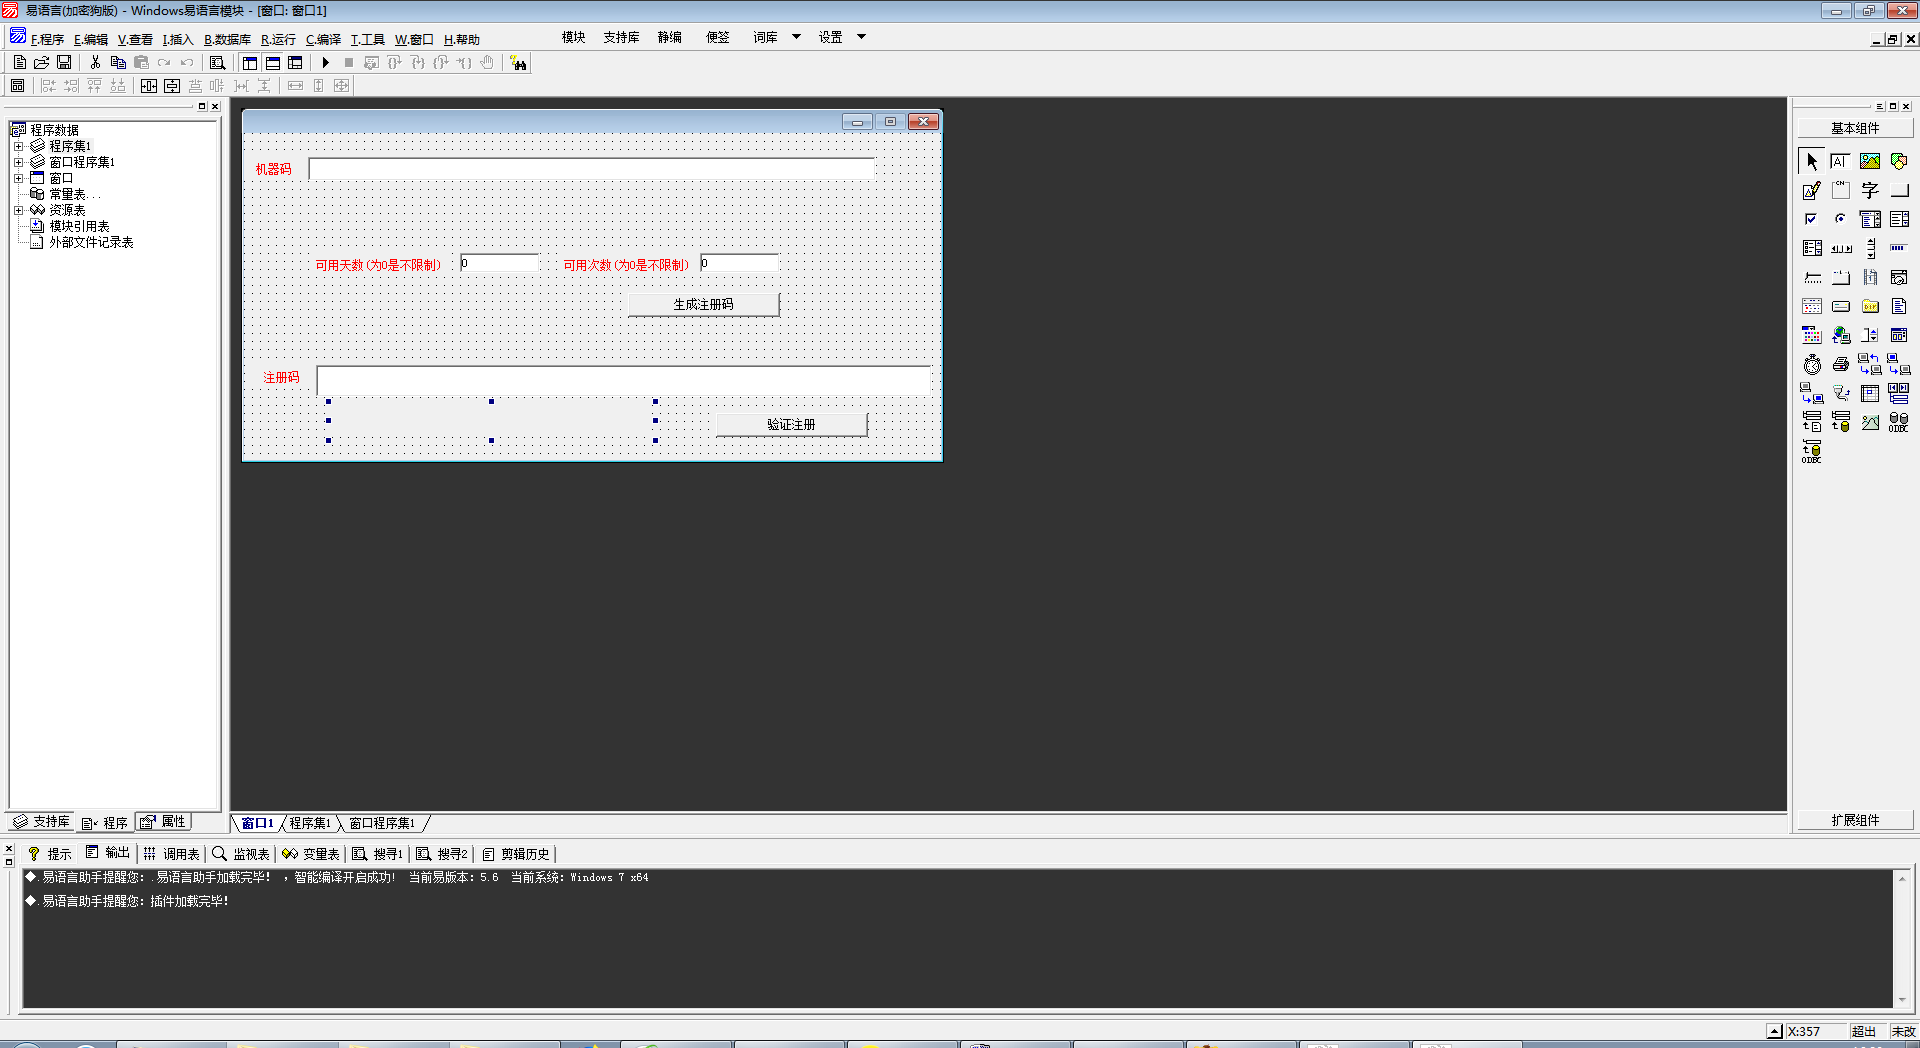Select the Checkbox component tool
The height and width of the screenshot is (1048, 1920).
[1812, 220]
